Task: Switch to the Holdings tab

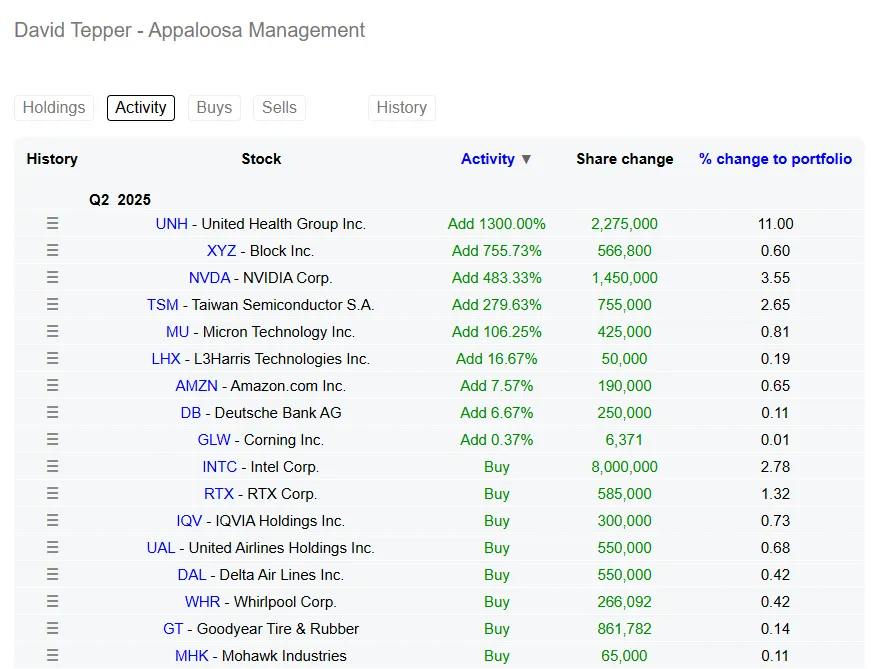Action: (x=54, y=108)
